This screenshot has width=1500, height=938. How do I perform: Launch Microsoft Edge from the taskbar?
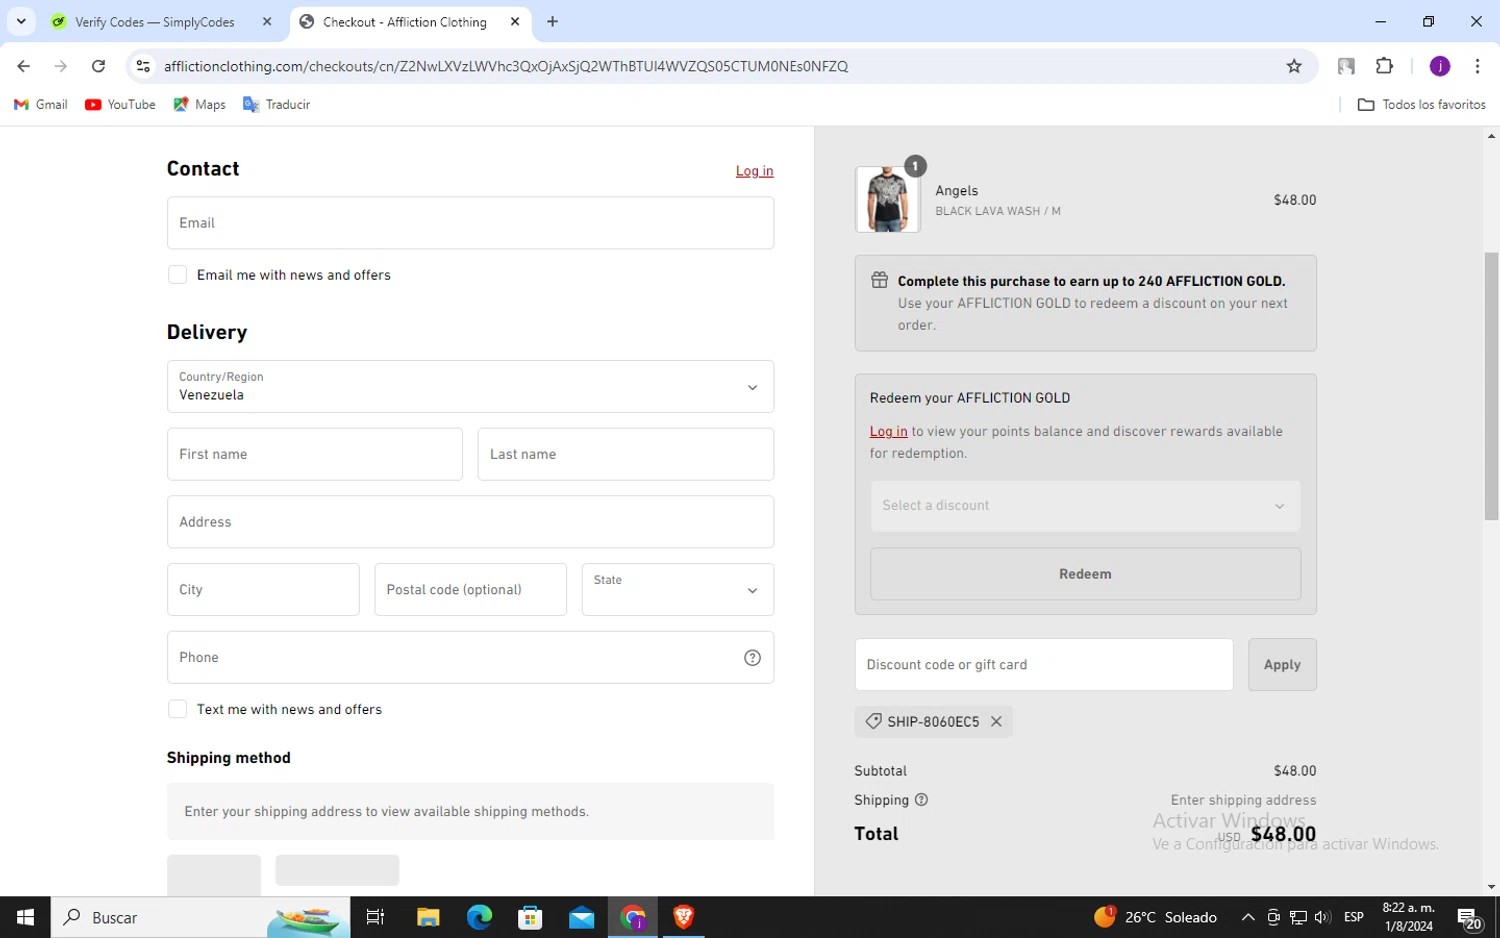click(479, 917)
